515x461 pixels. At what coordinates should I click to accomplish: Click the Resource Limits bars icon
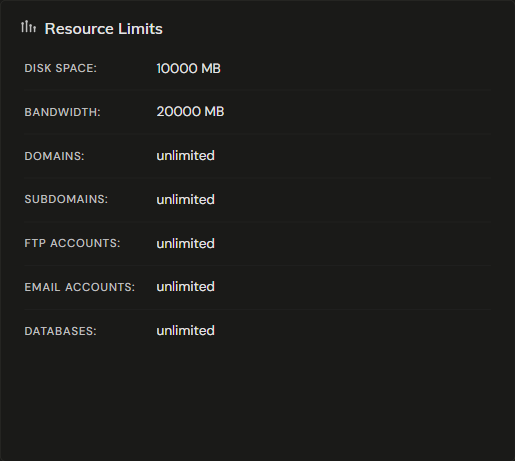[28, 27]
